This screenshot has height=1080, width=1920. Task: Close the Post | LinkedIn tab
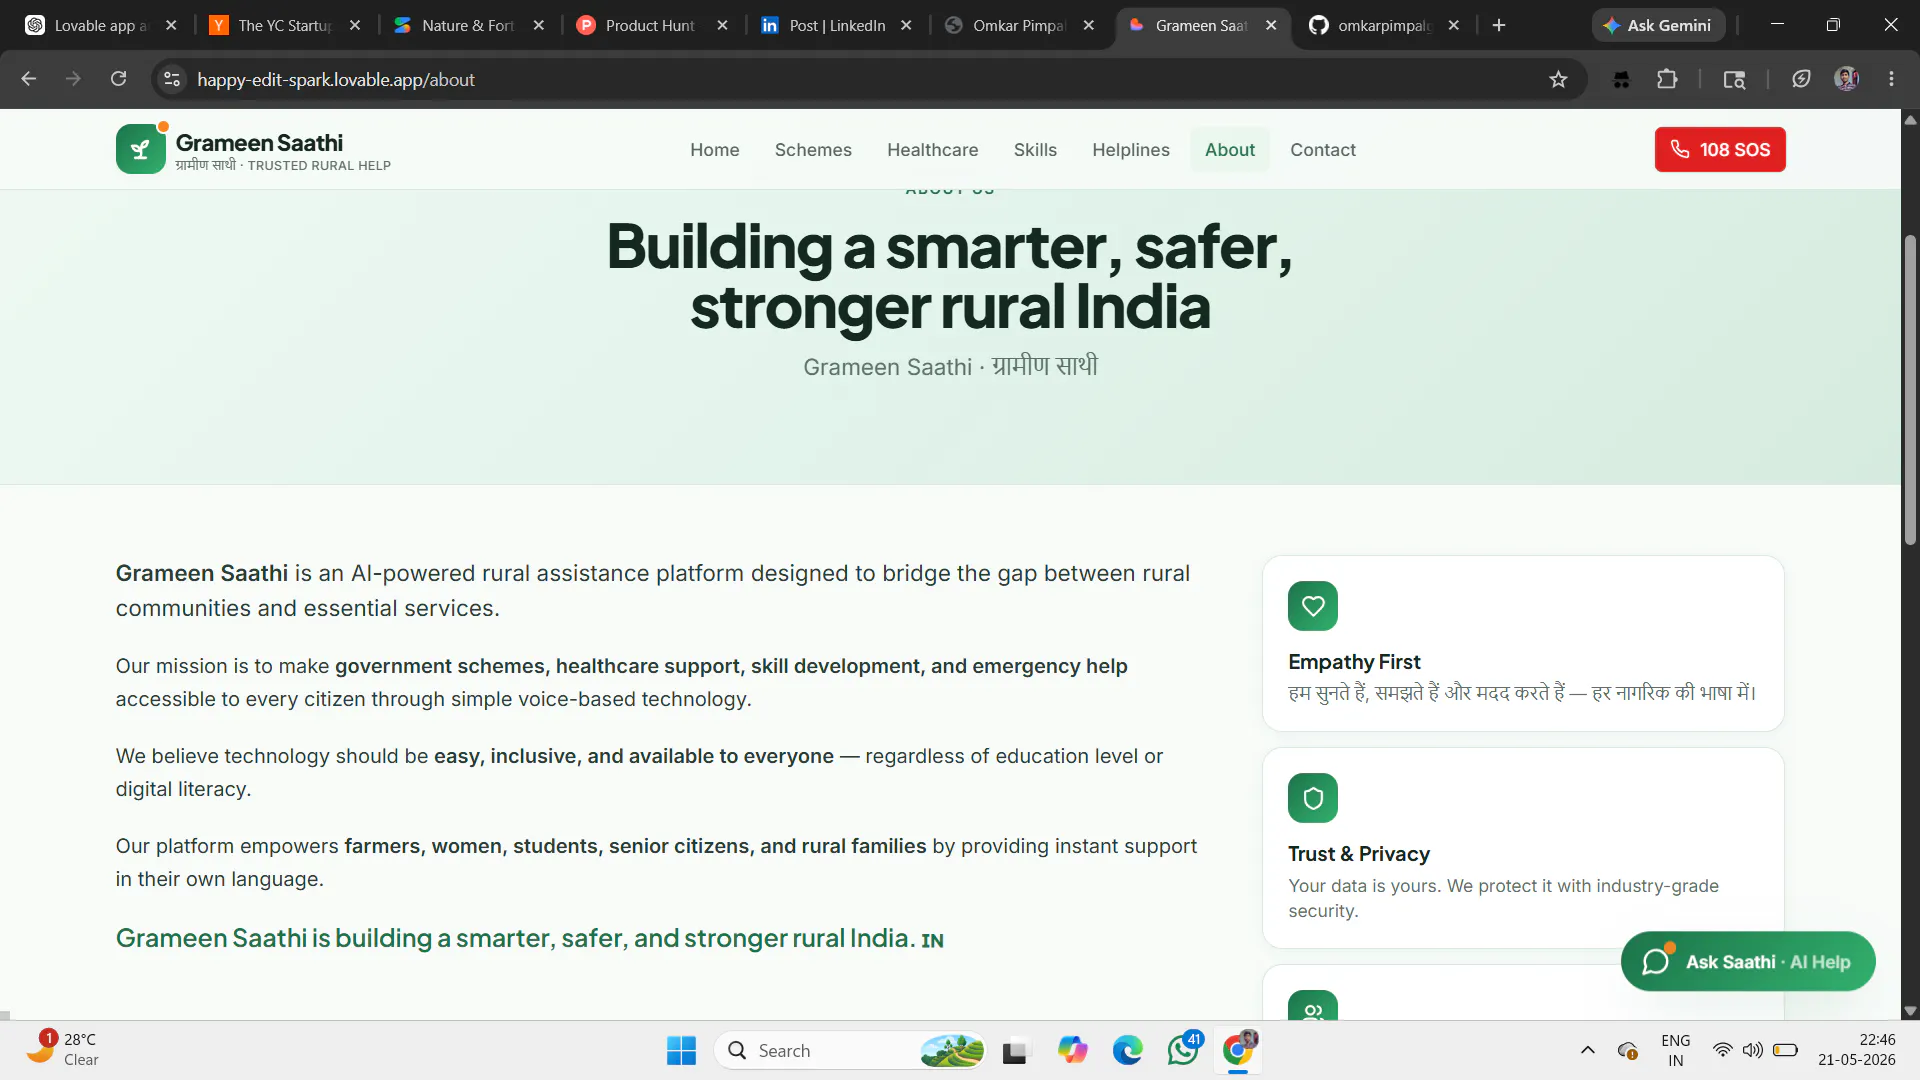pyautogui.click(x=906, y=25)
